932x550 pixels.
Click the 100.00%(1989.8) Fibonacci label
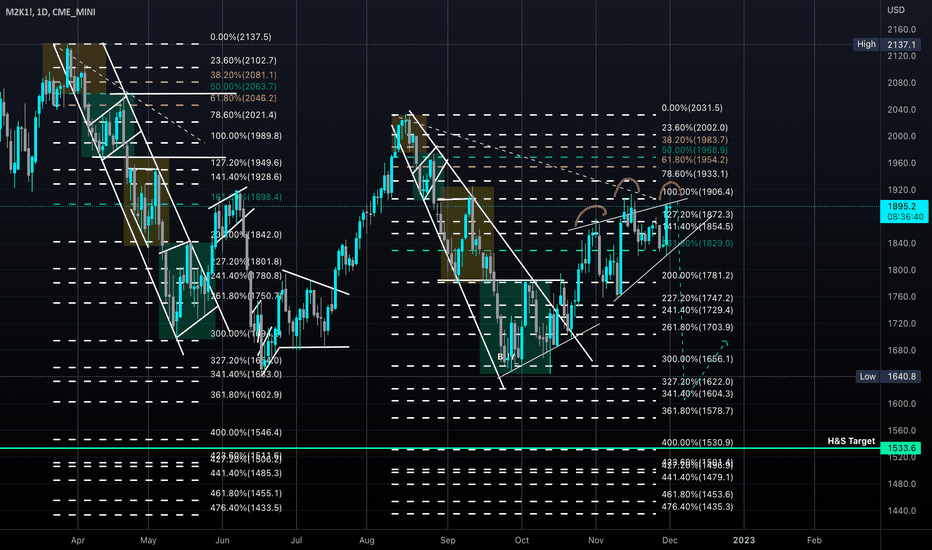[246, 136]
